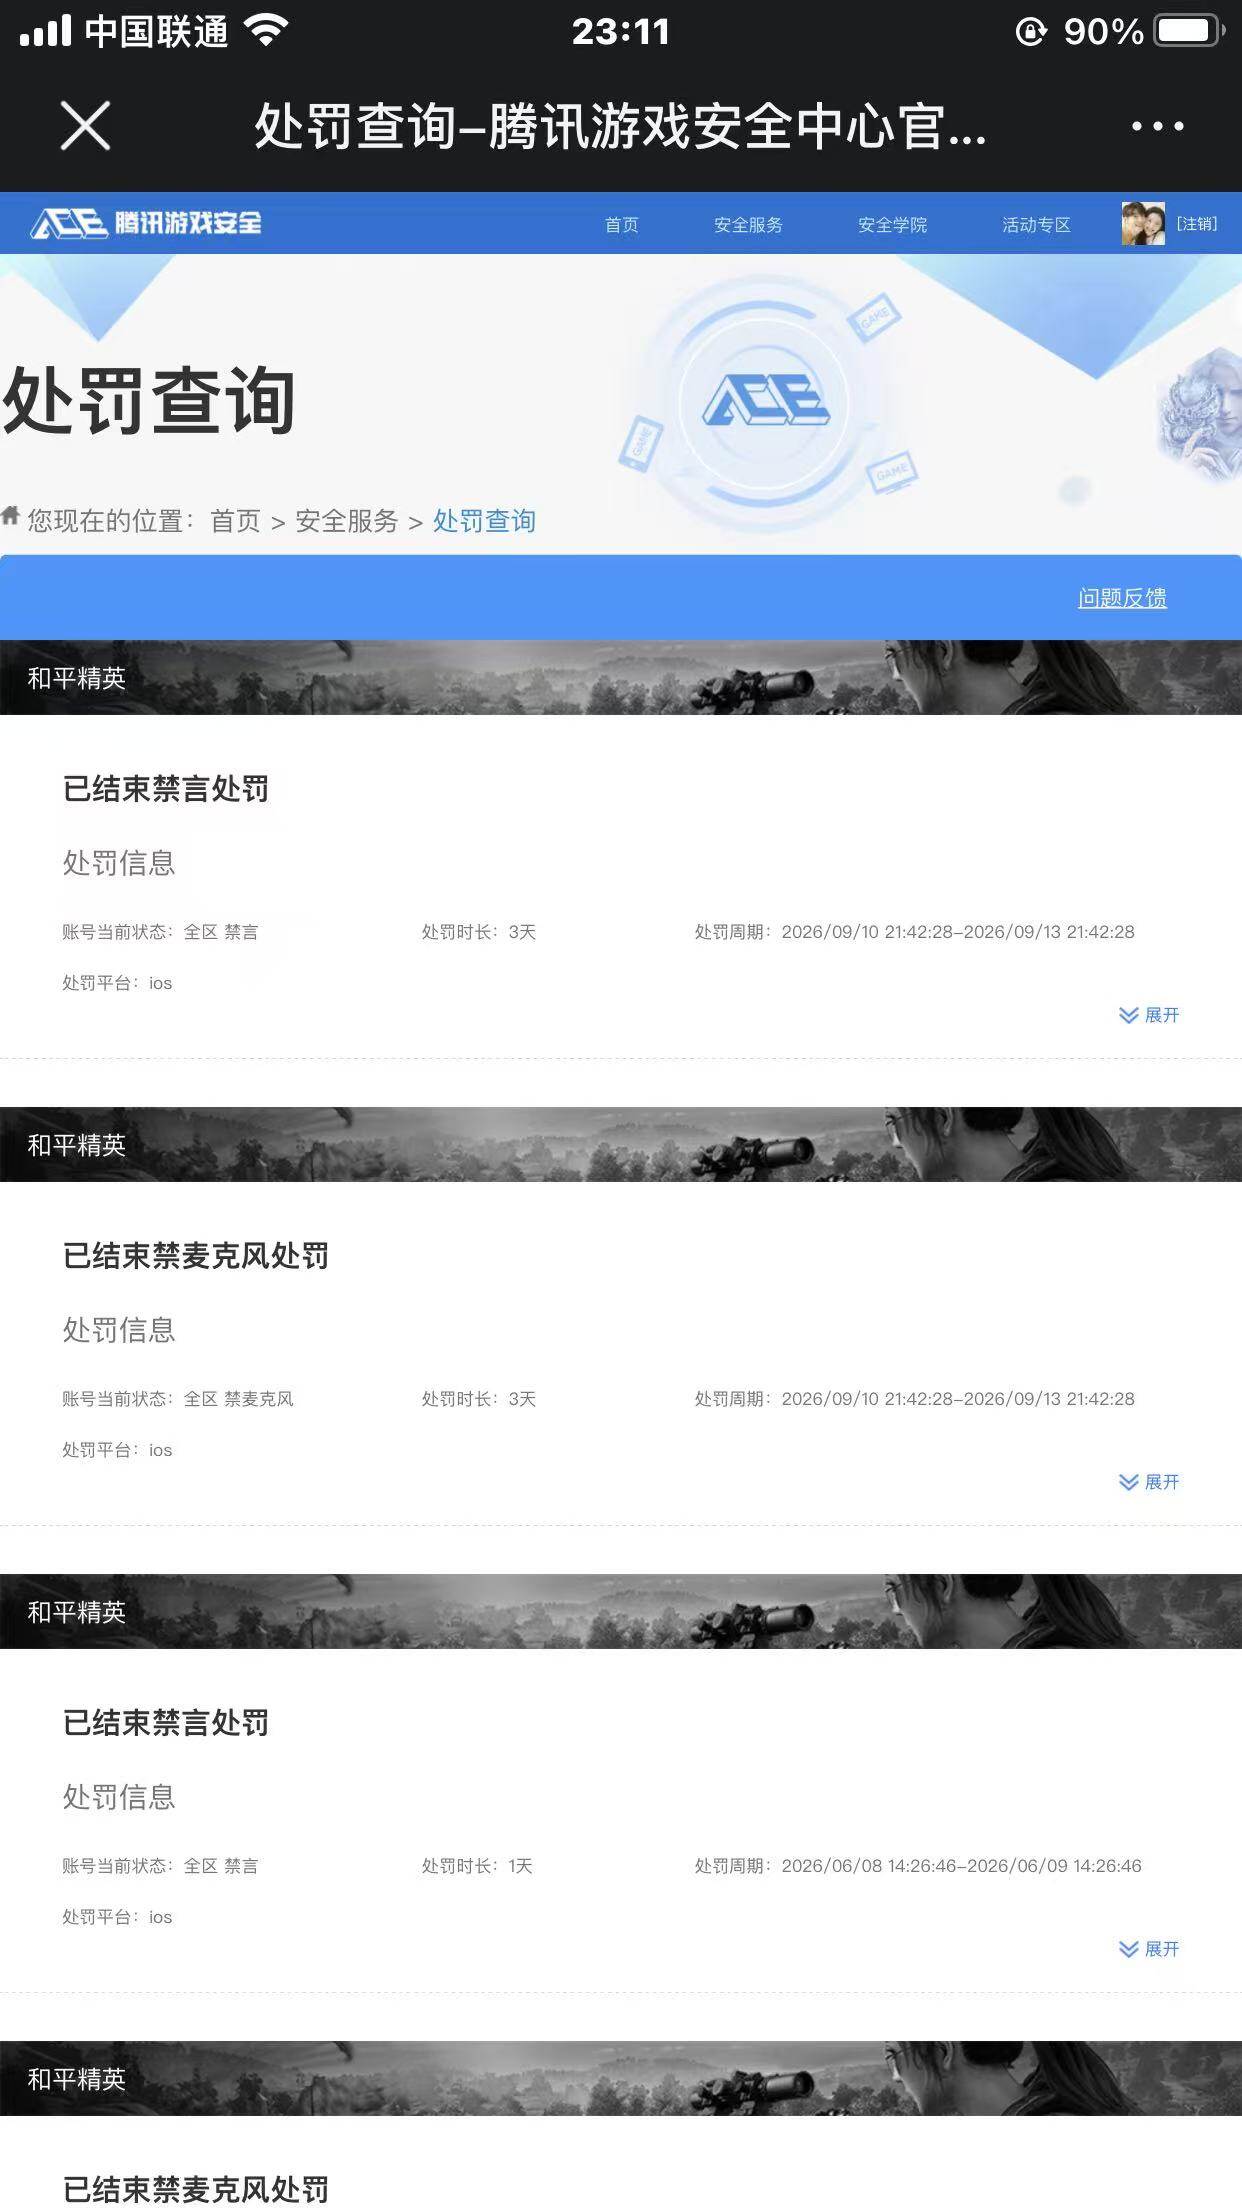Click the ACE 腾讯游戏安全 logo
The width and height of the screenshot is (1242, 2208).
coord(146,223)
